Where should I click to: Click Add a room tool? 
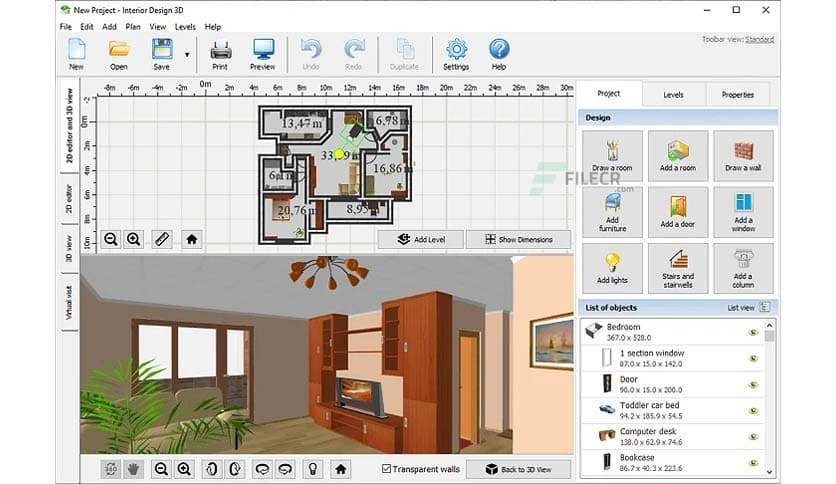(678, 156)
